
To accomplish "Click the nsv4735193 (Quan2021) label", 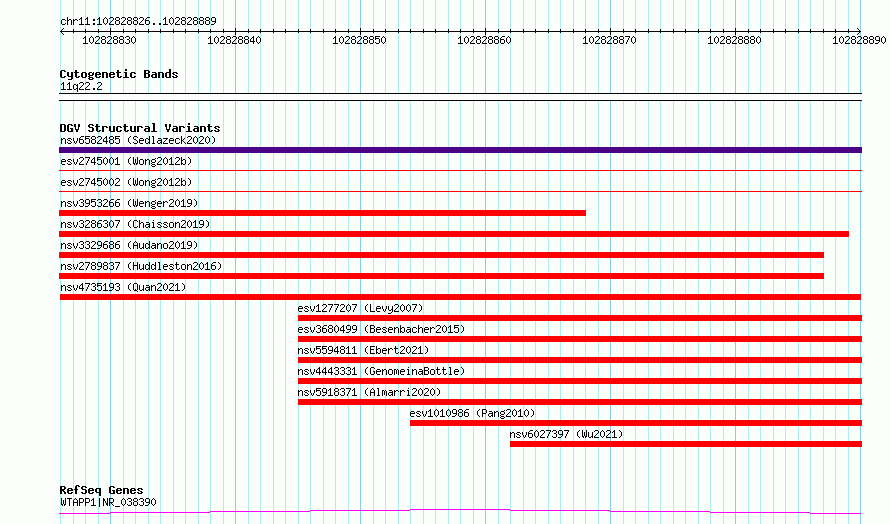I will pyautogui.click(x=123, y=287).
